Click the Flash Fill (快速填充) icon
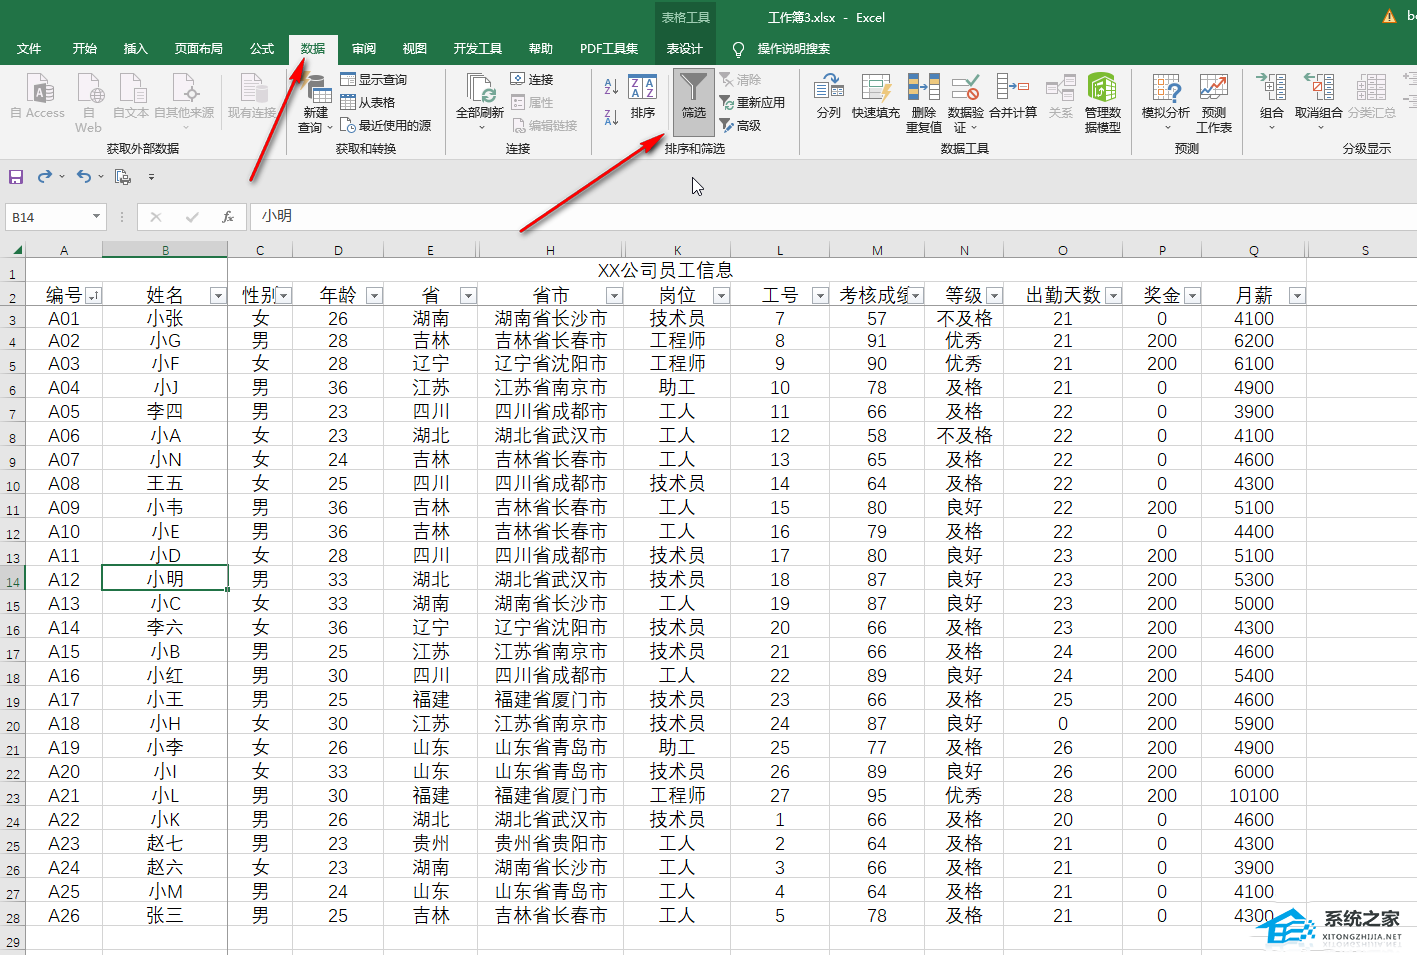 (x=875, y=88)
